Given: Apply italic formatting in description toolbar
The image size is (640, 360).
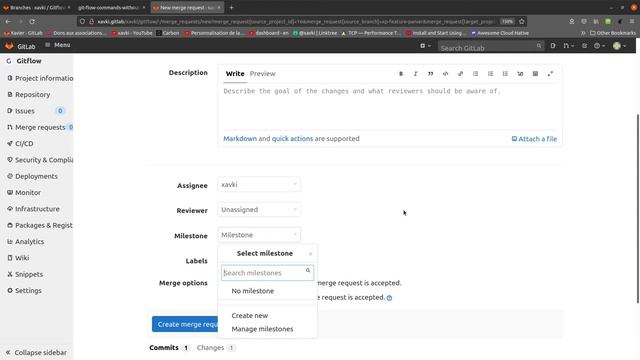Looking at the screenshot, I should [x=416, y=74].
